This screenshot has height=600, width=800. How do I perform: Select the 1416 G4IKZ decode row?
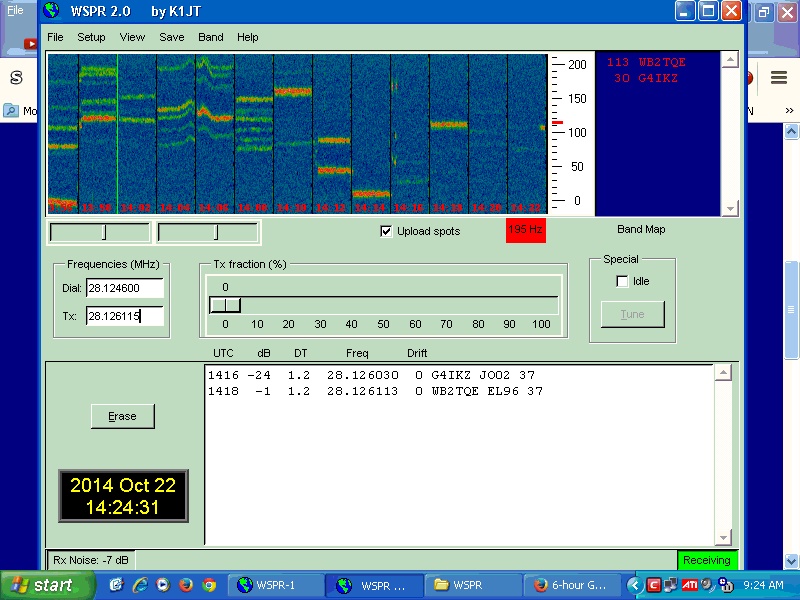click(371, 376)
